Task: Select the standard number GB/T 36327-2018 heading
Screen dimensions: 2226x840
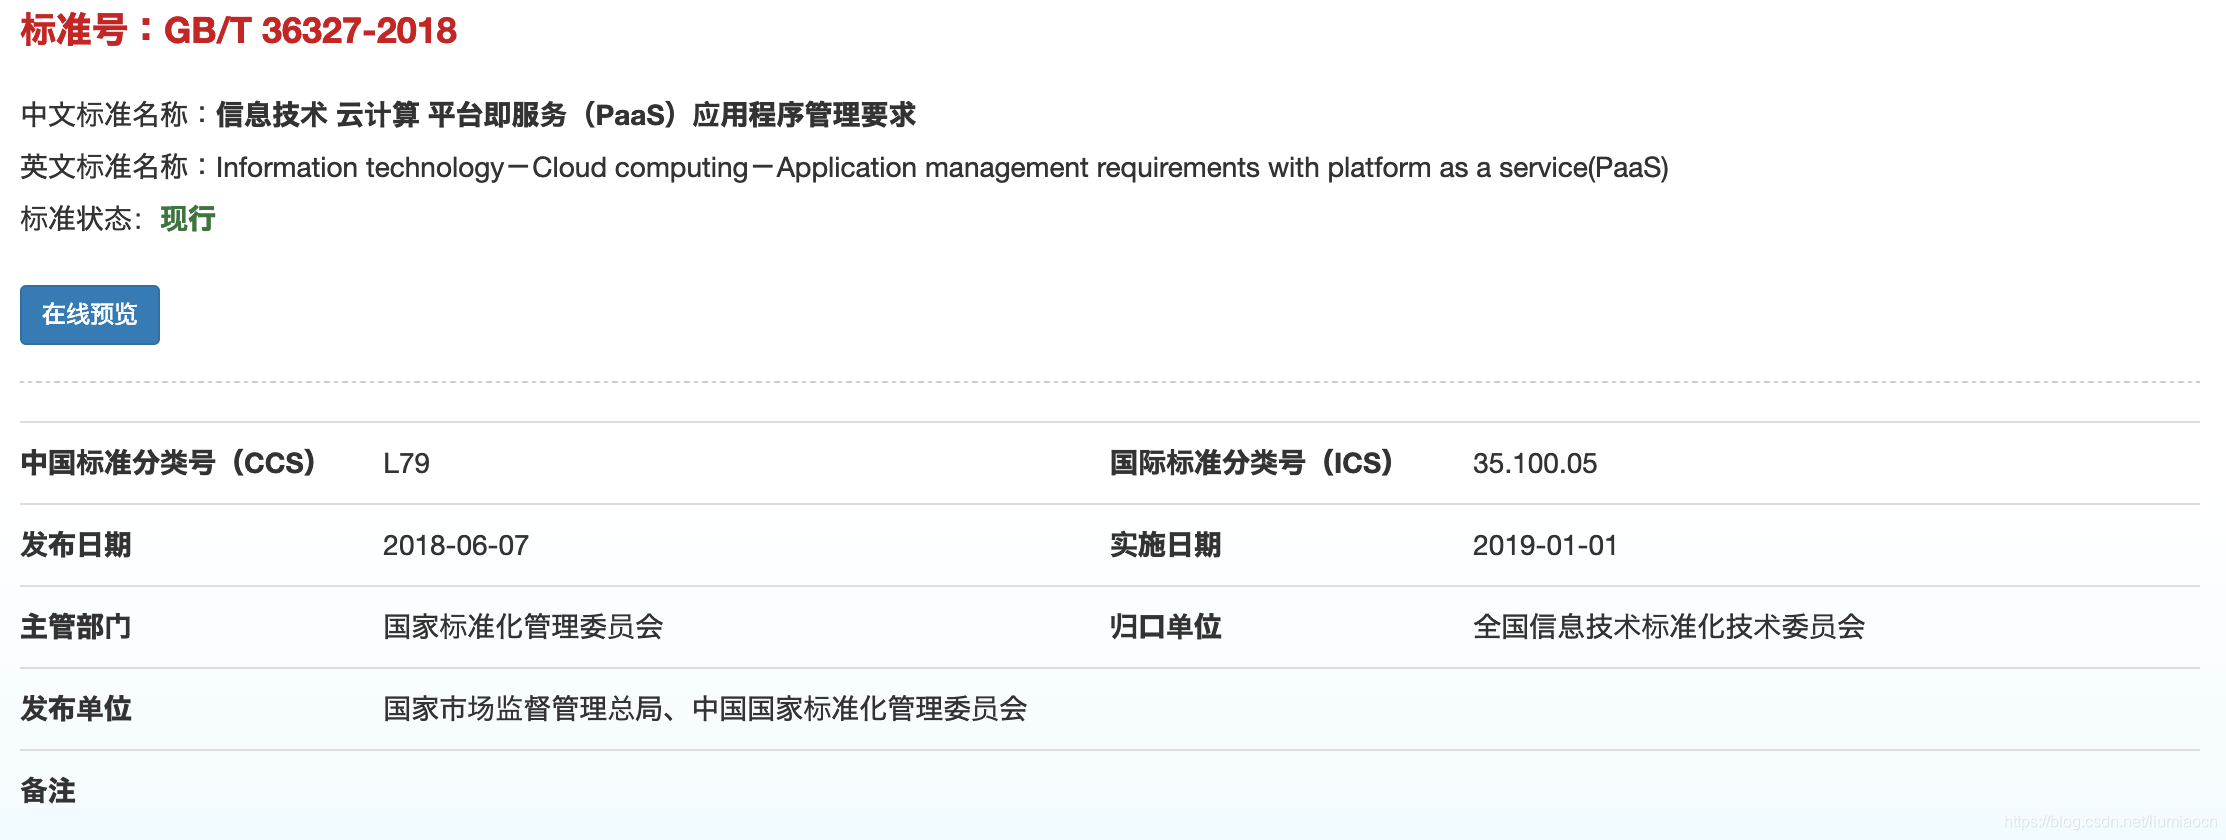Action: (239, 30)
